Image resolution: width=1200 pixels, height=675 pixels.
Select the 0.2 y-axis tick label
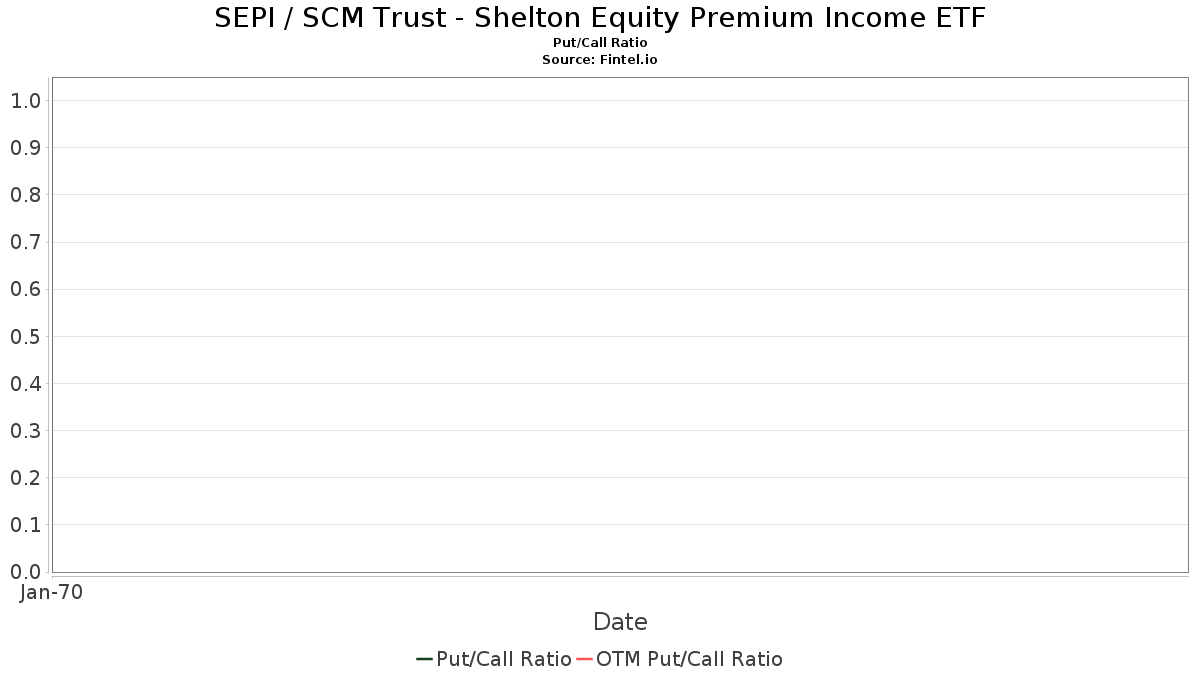pyautogui.click(x=25, y=478)
